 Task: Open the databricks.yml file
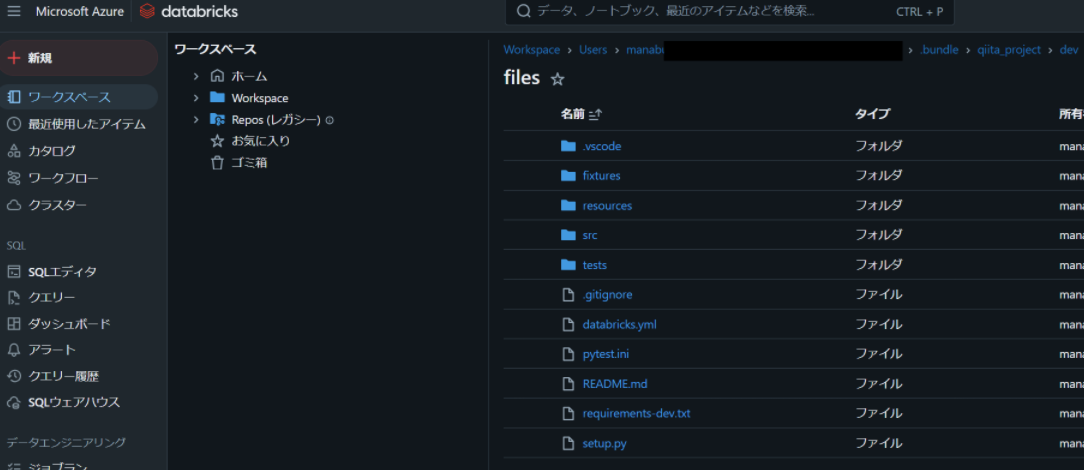619,324
